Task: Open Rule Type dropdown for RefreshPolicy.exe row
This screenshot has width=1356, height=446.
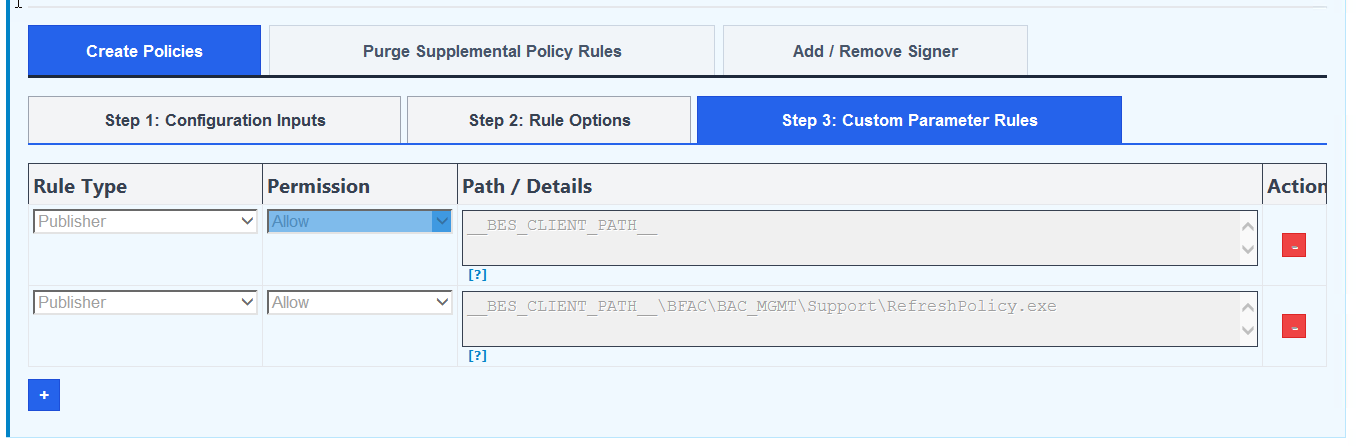Action: (146, 303)
